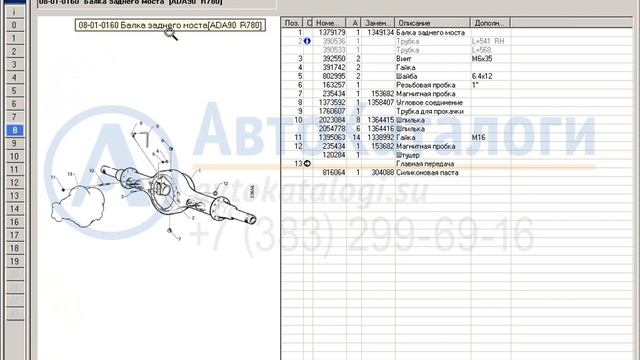This screenshot has height=360, width=640.
Task: Select the 'Резьбовая пробка' row
Action: click(425, 85)
